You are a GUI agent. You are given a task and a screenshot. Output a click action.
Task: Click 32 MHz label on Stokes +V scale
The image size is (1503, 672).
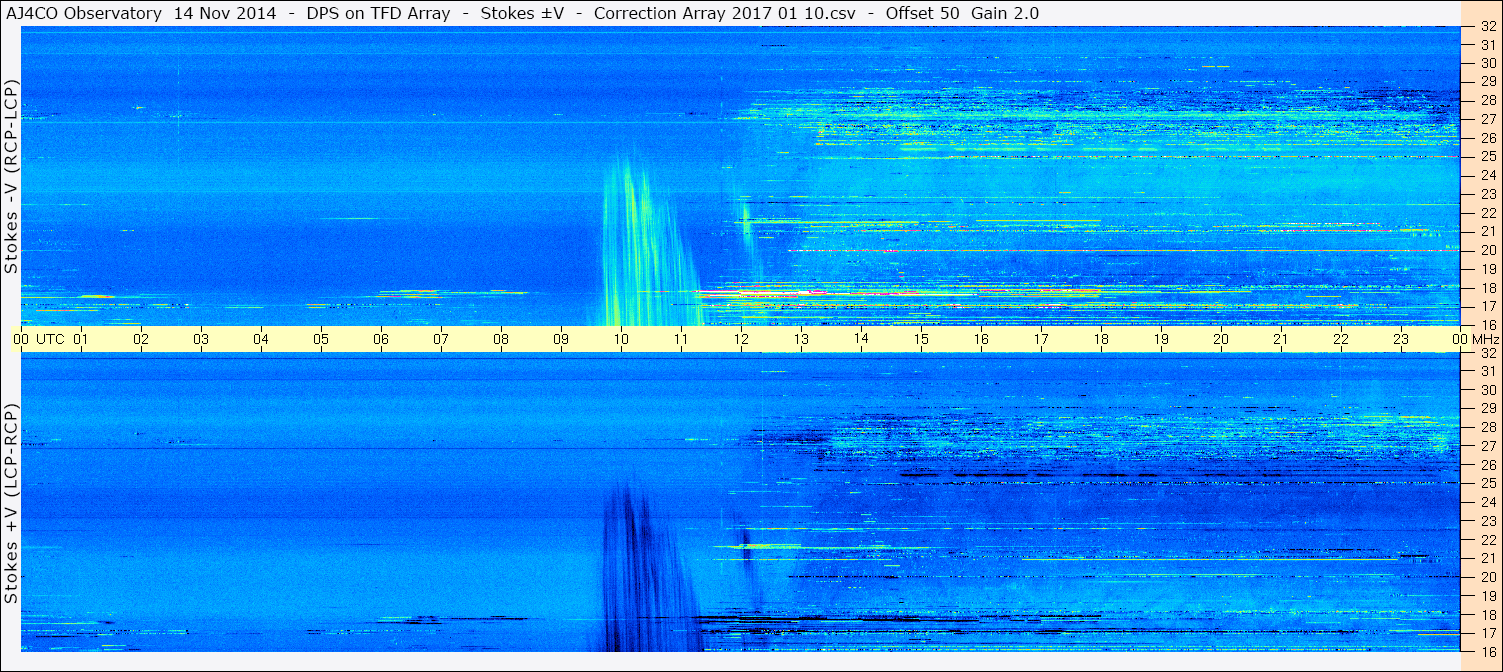point(1487,353)
